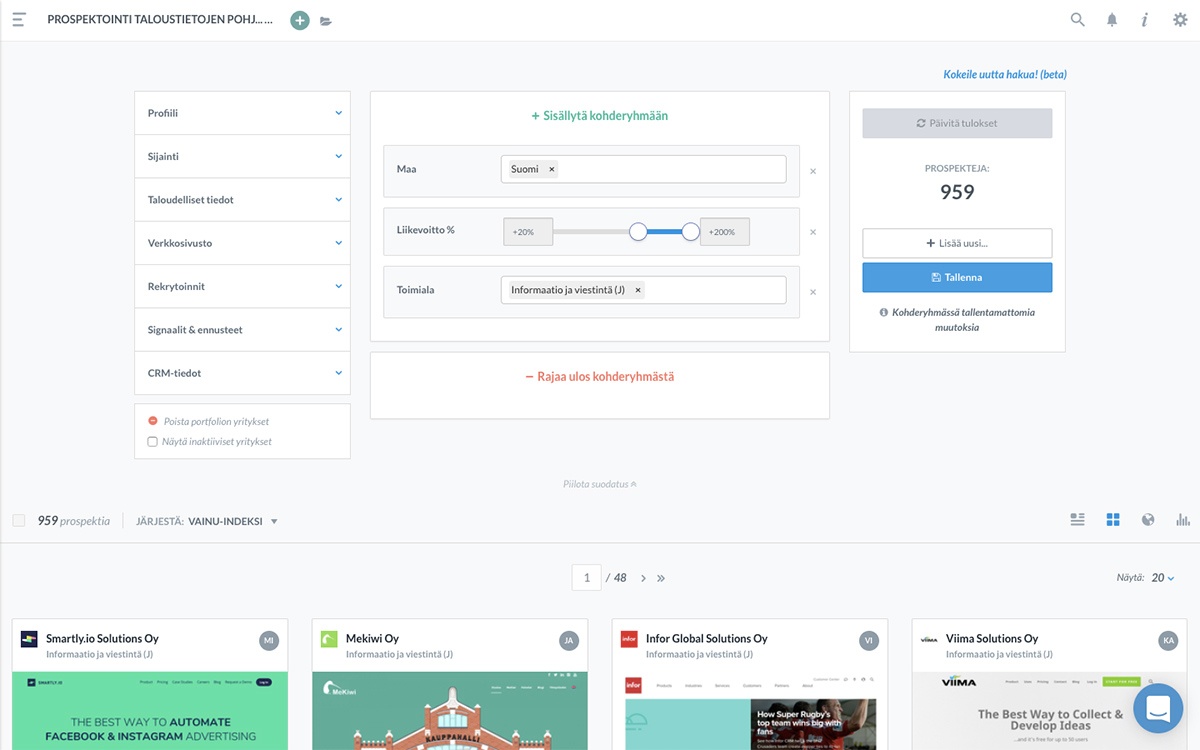The height and width of the screenshot is (750, 1200).
Task: Toggle Poista portfolion yritykset option
Action: coord(153,422)
